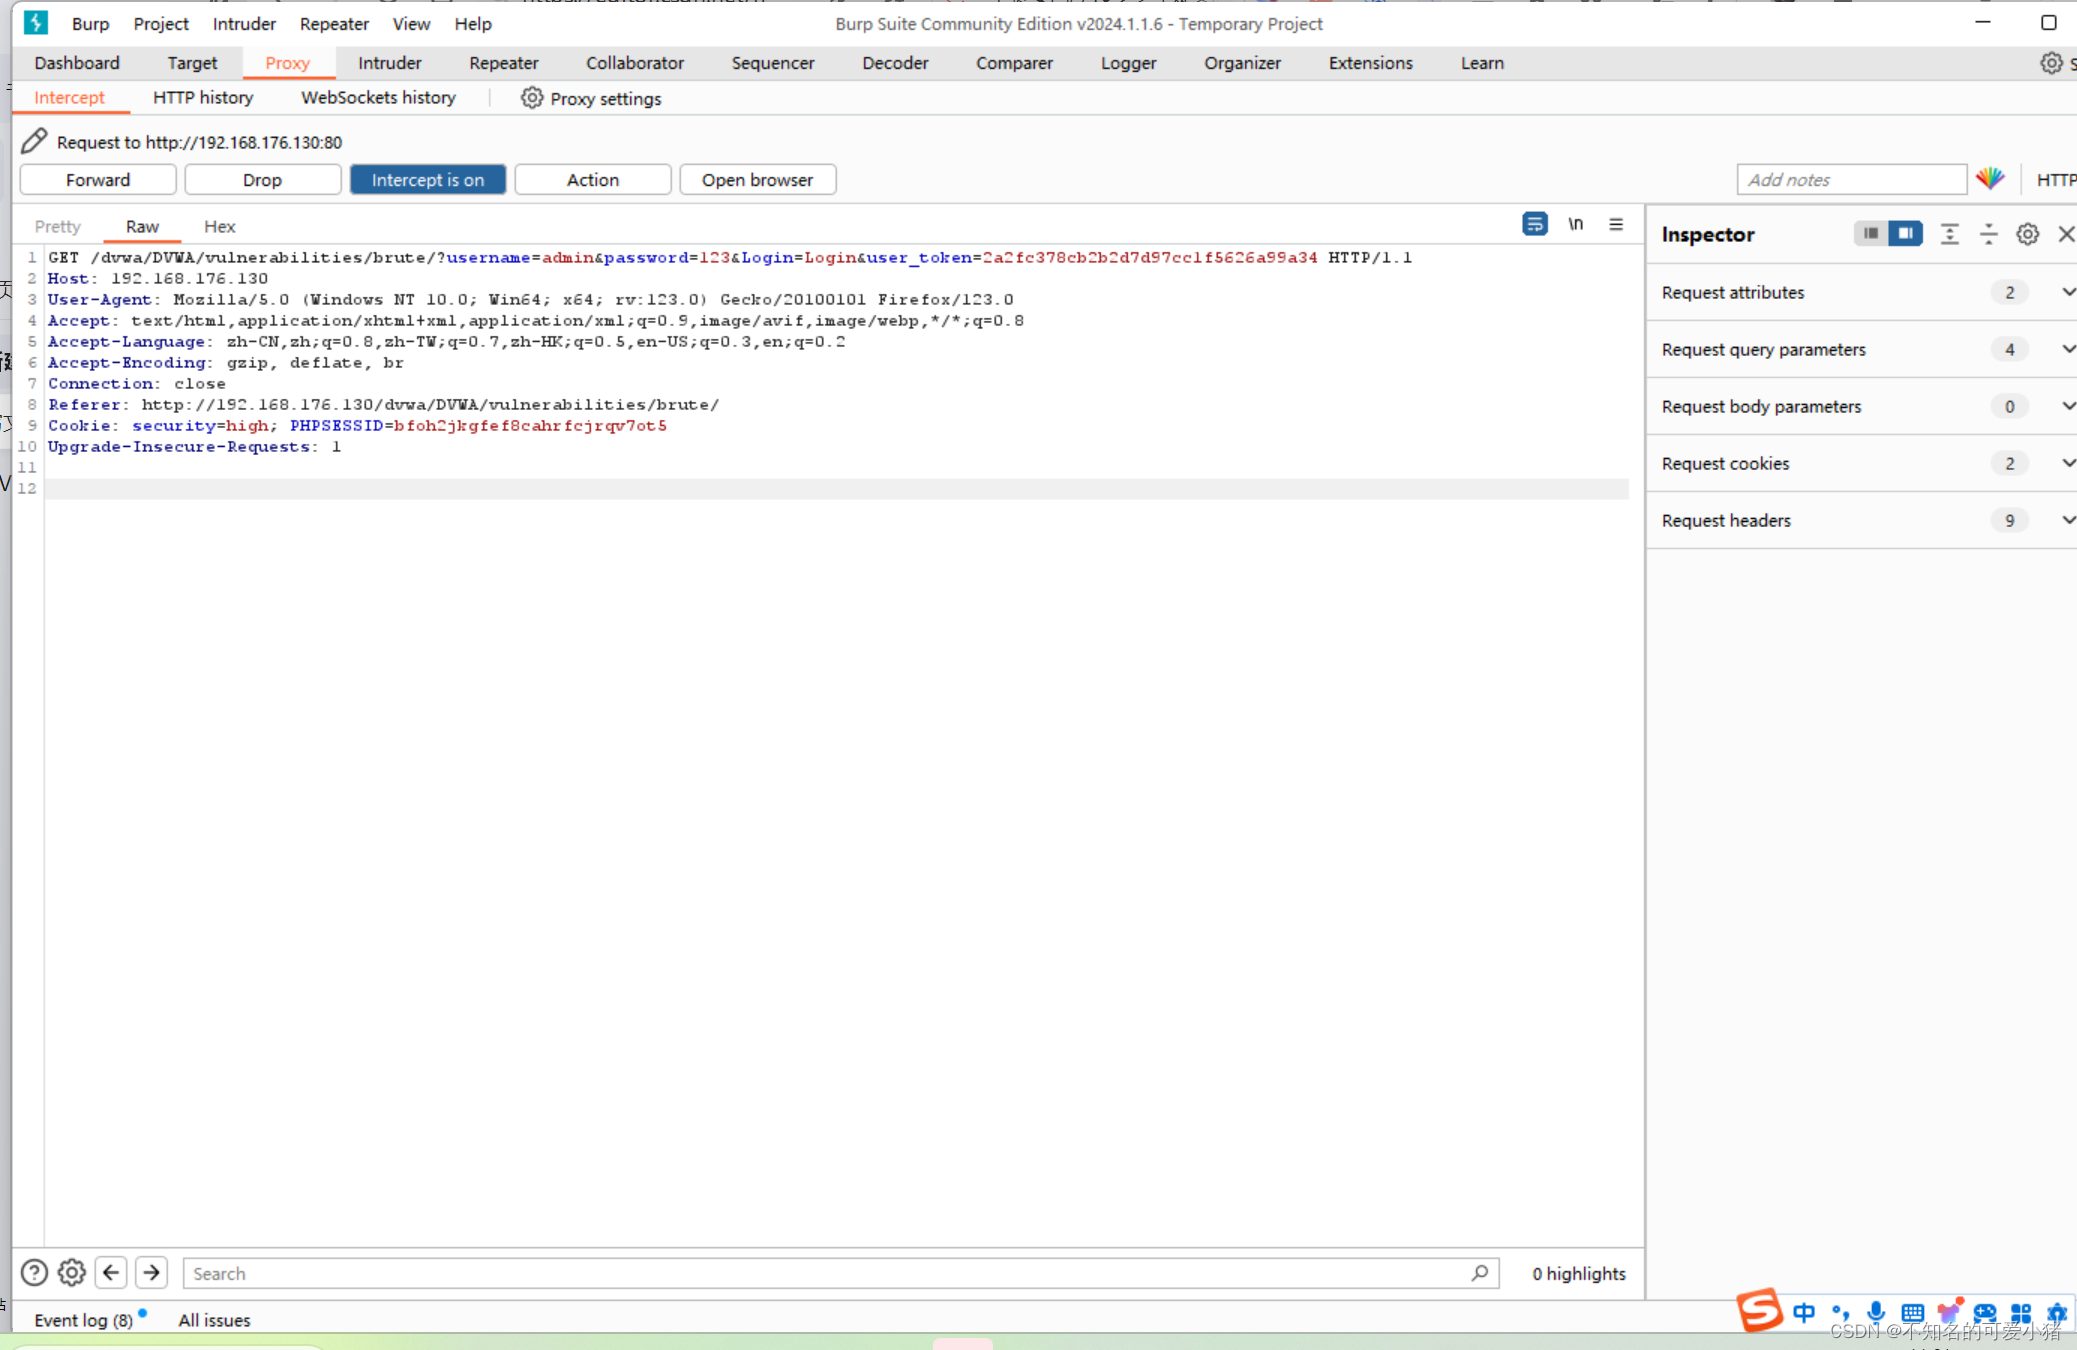The height and width of the screenshot is (1350, 2077).
Task: Switch to the Learn tab
Action: pyautogui.click(x=1482, y=62)
